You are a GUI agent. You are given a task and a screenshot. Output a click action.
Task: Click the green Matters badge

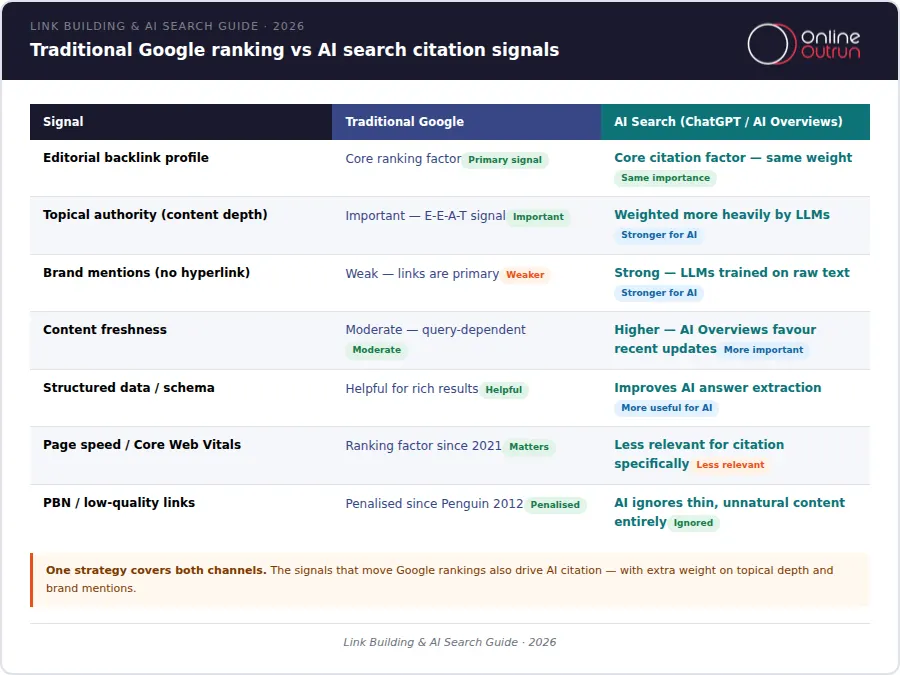(529, 447)
